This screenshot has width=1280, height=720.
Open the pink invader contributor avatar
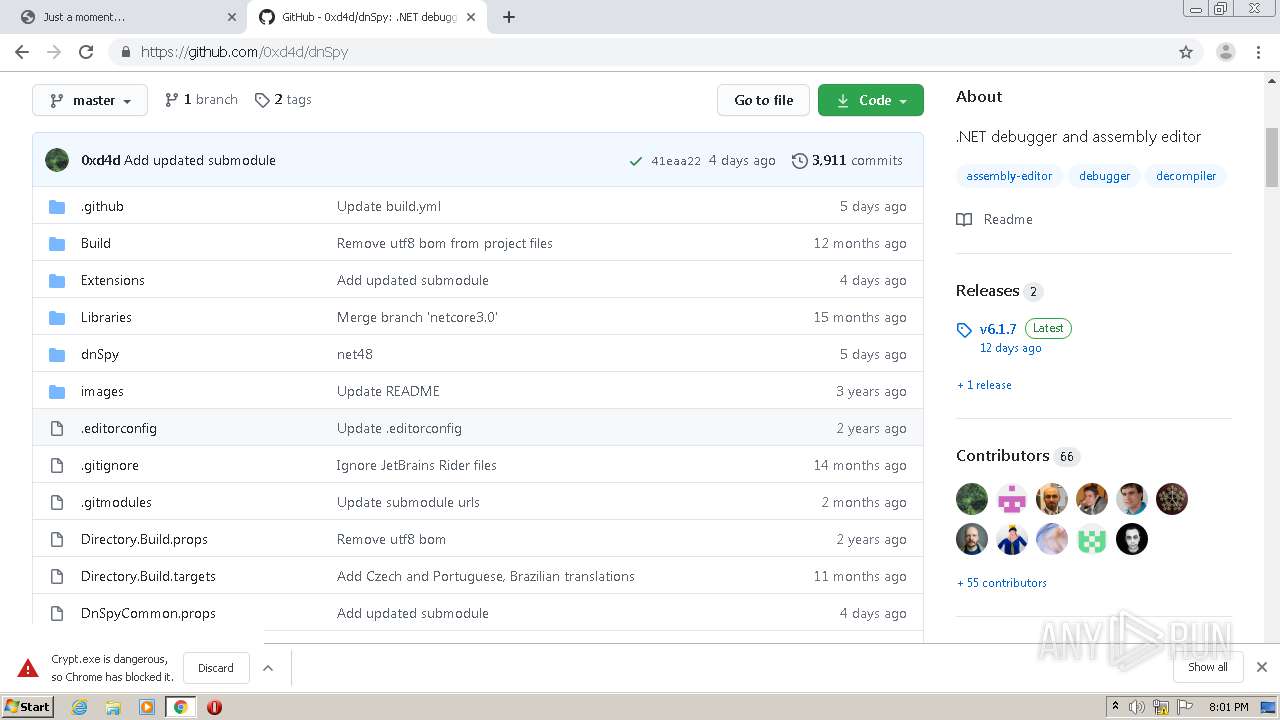tap(1012, 499)
